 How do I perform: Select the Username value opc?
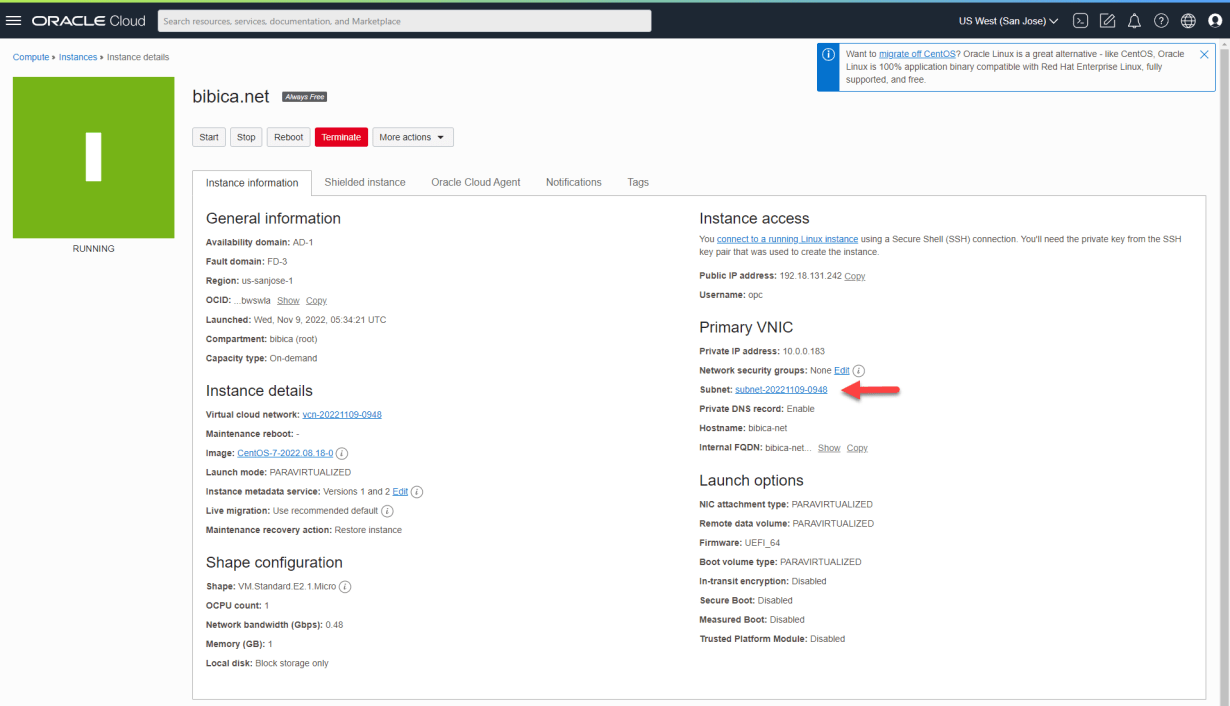[x=755, y=295]
